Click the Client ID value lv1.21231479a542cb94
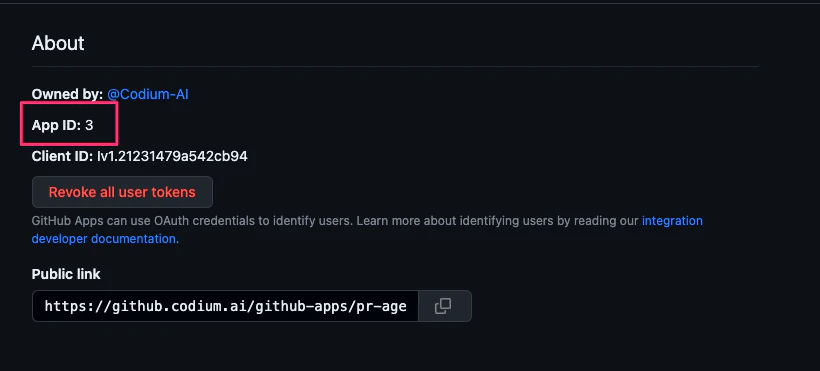Screen dimensions: 820x371 172,156
